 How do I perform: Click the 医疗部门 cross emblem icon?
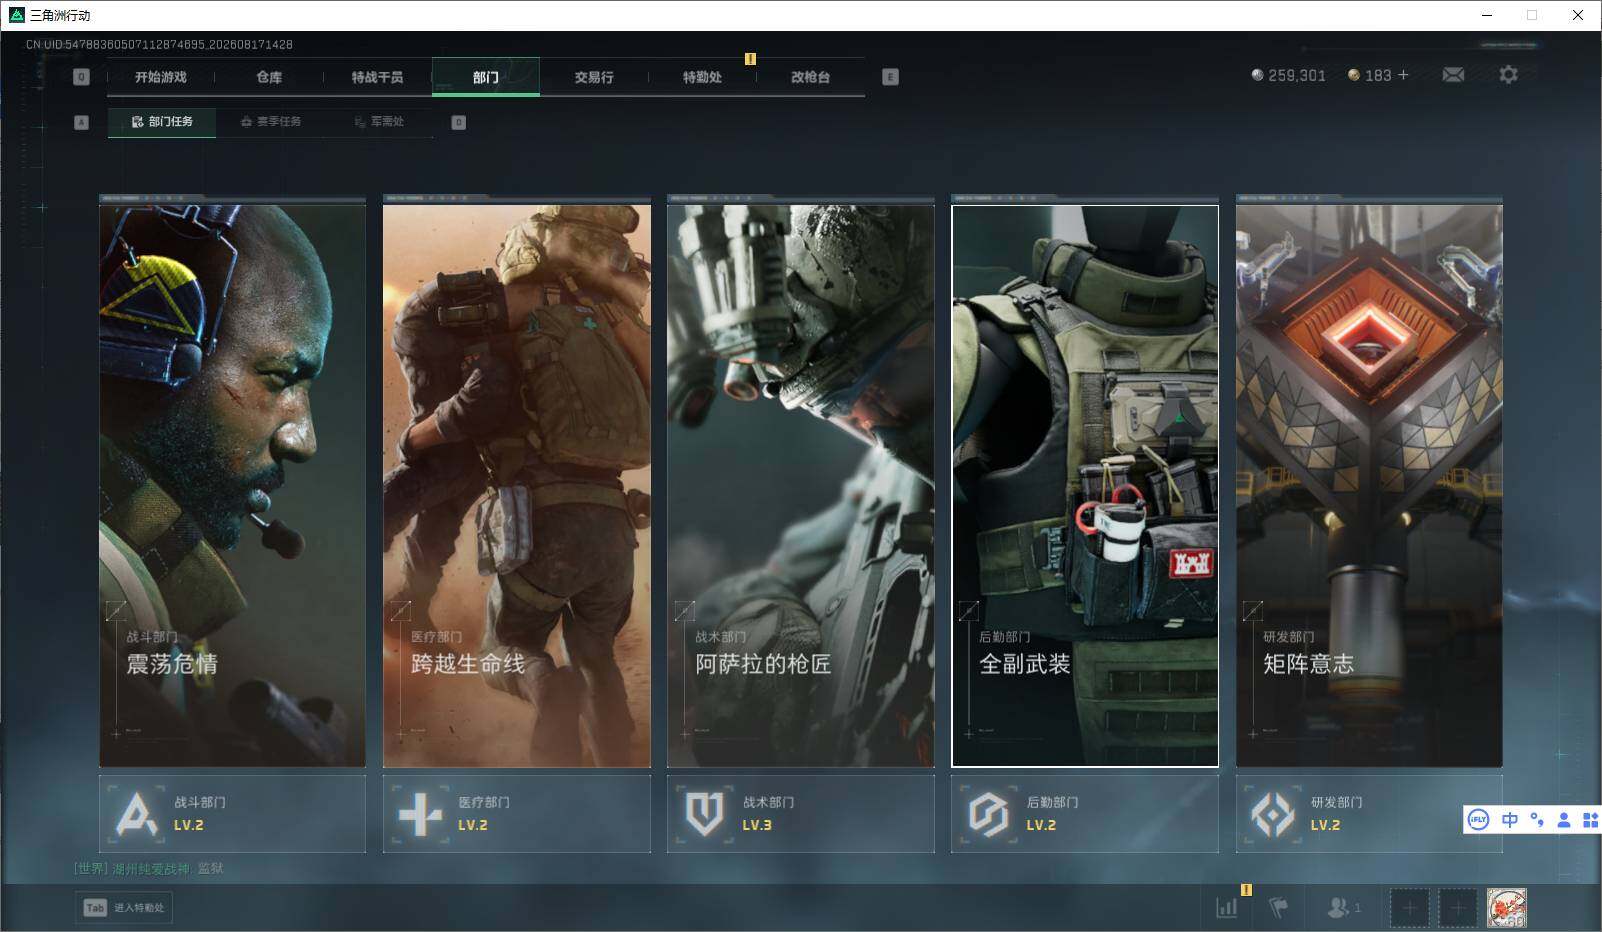tap(420, 814)
